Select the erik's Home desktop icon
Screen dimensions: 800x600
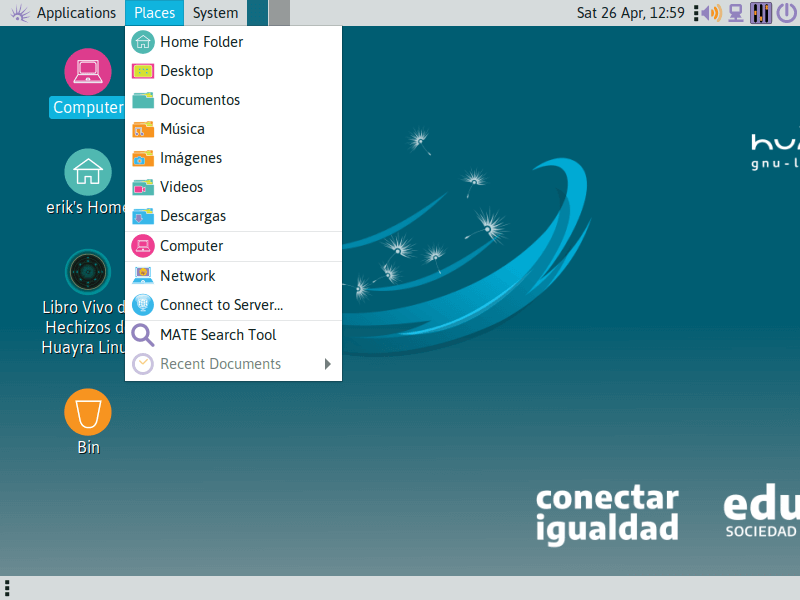[88, 172]
